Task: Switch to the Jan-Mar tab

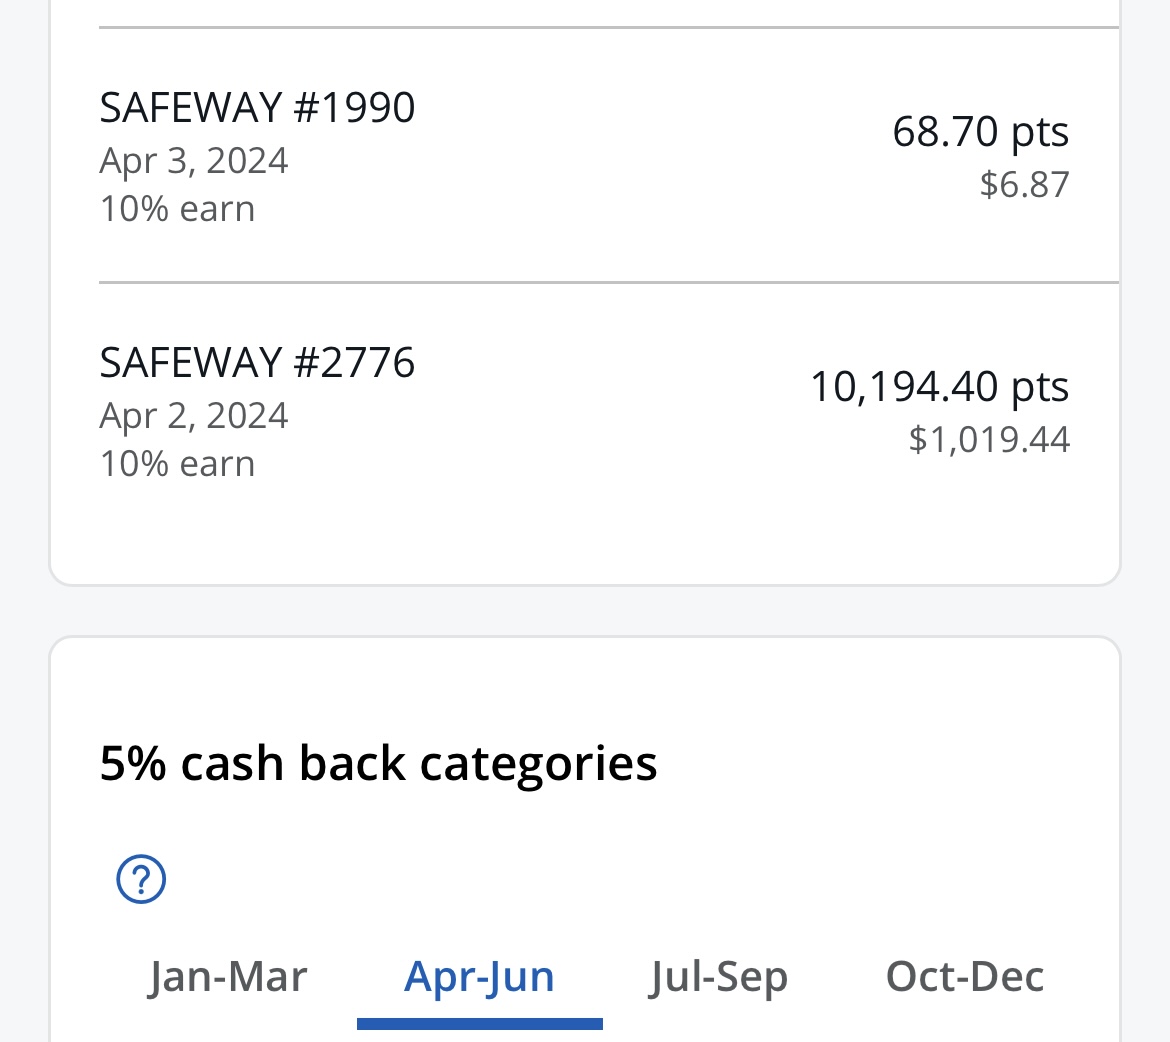Action: (228, 976)
